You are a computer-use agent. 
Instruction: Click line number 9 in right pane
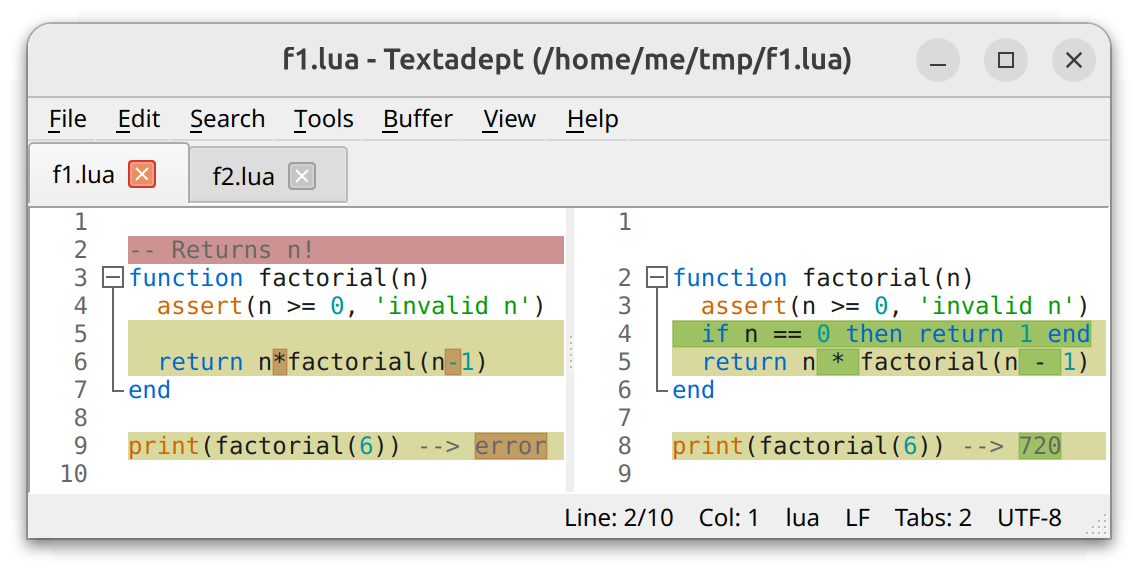click(624, 473)
